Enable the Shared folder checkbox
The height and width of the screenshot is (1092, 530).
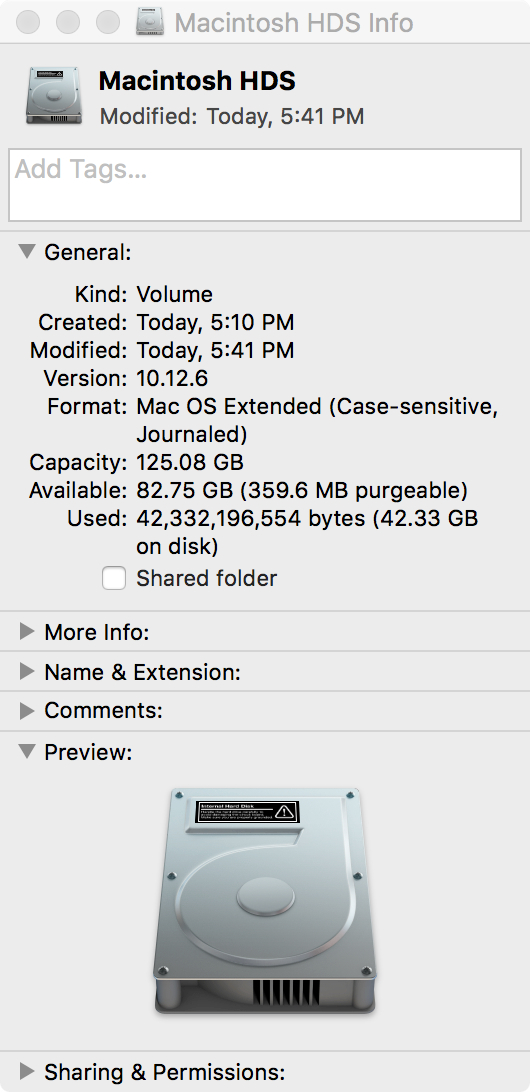[114, 578]
